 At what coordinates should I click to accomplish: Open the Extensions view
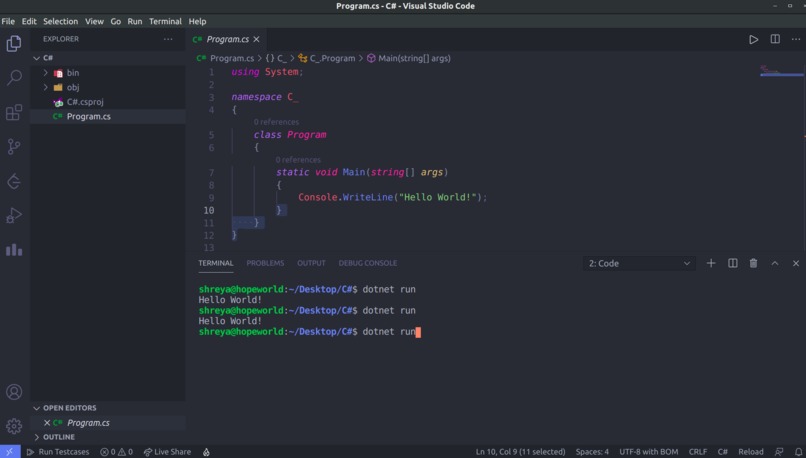(x=14, y=112)
